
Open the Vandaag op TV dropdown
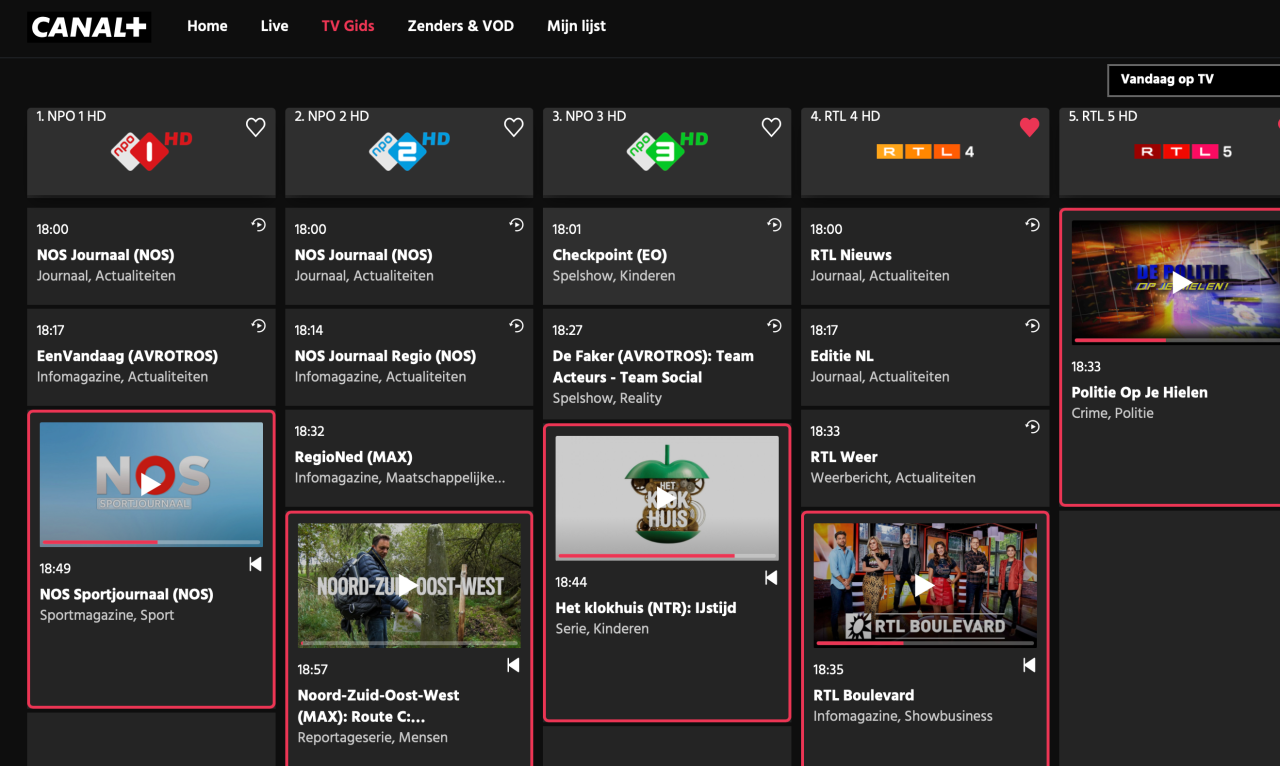click(1194, 80)
